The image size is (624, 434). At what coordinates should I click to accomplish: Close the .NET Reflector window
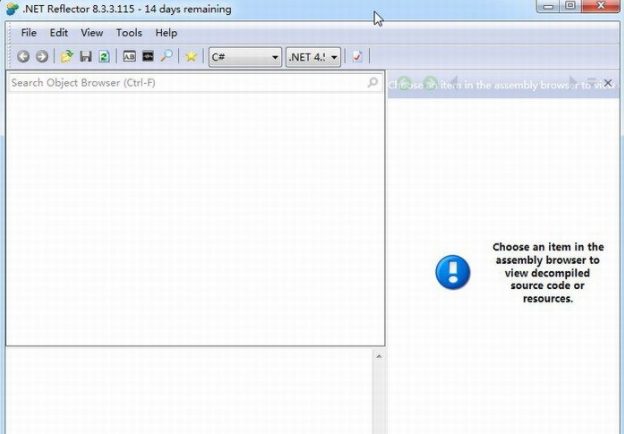[601, 6]
